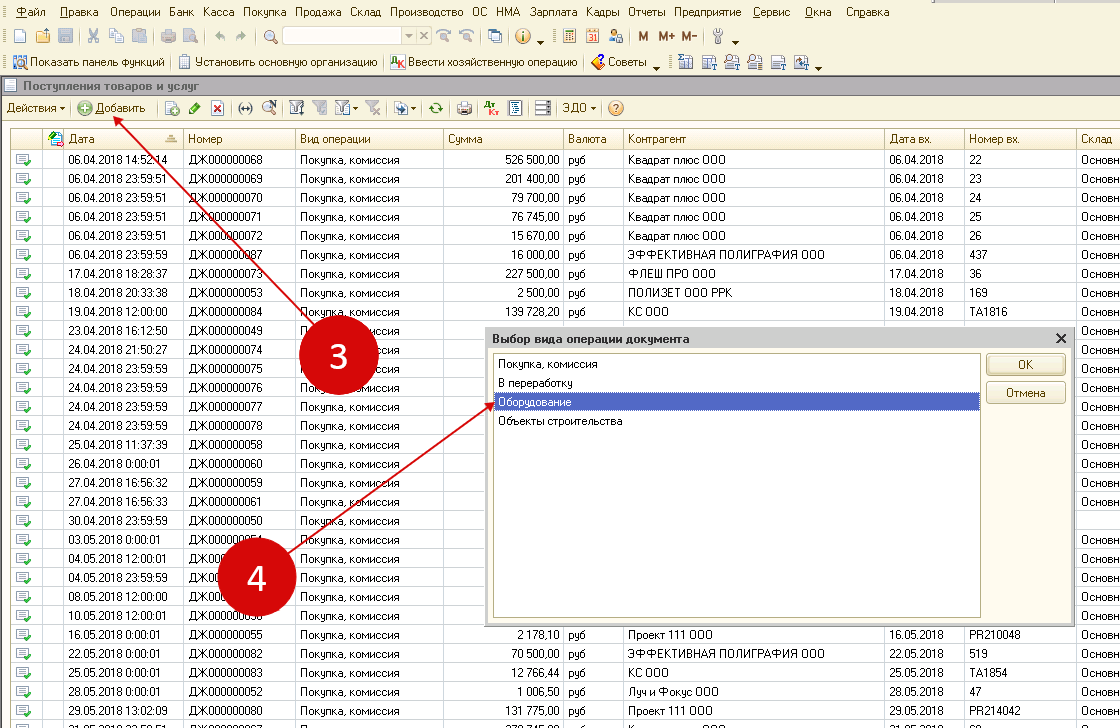
Task: Click the Дт/Кт postings result icon
Action: pyautogui.click(x=491, y=108)
